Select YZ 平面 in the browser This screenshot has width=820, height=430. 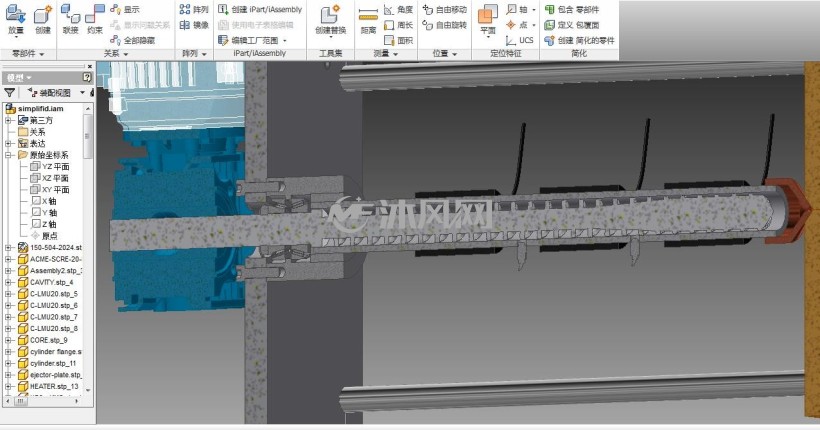[x=50, y=166]
